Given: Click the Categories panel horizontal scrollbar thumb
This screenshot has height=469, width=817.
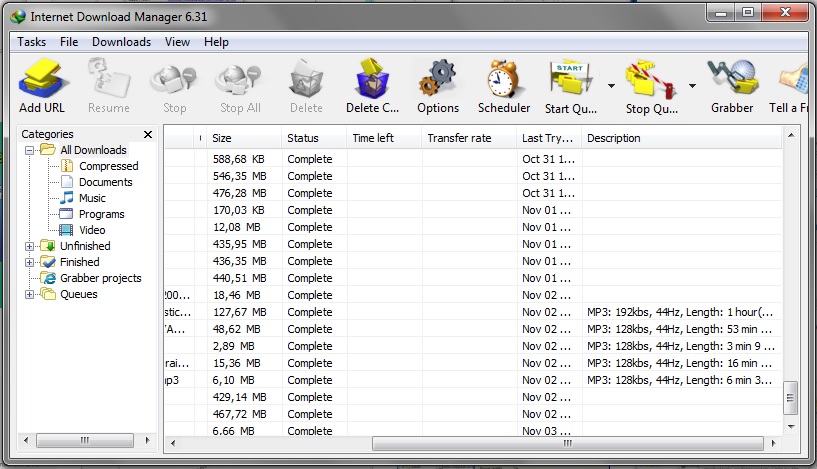Looking at the screenshot, I should click(x=85, y=440).
